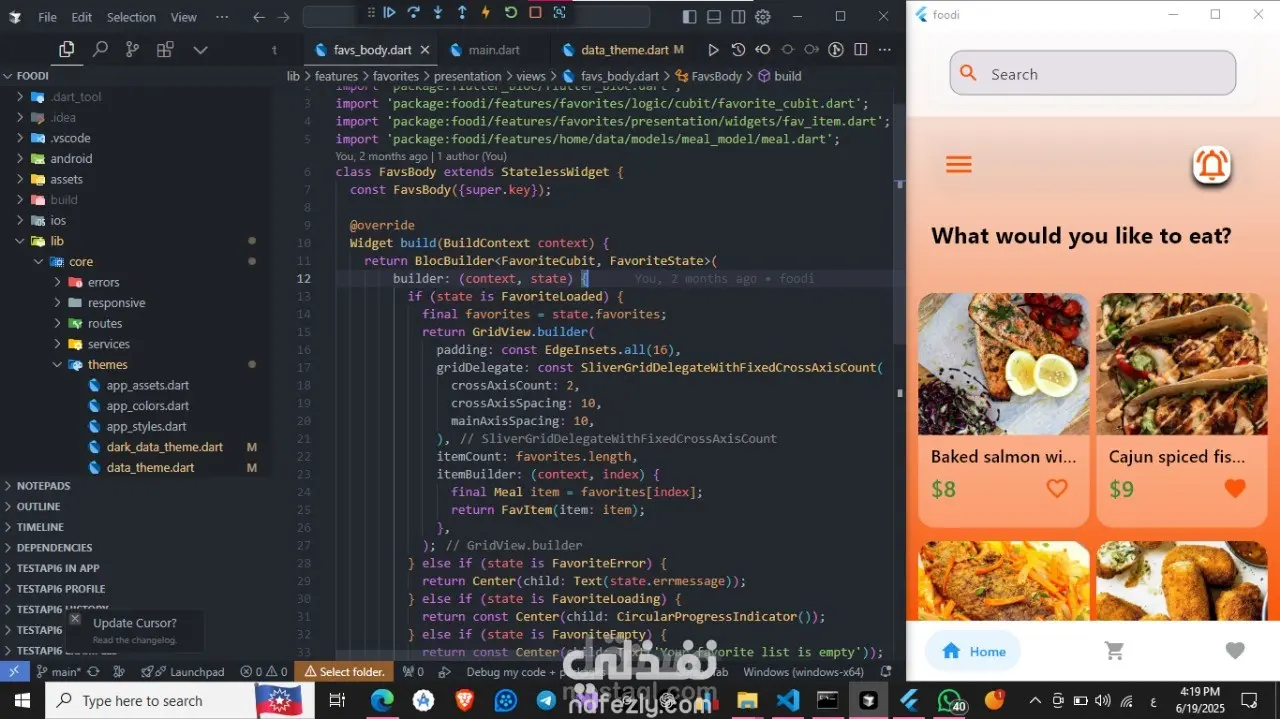Expand the android folder
Screen dimensions: 1280x719
point(71,158)
